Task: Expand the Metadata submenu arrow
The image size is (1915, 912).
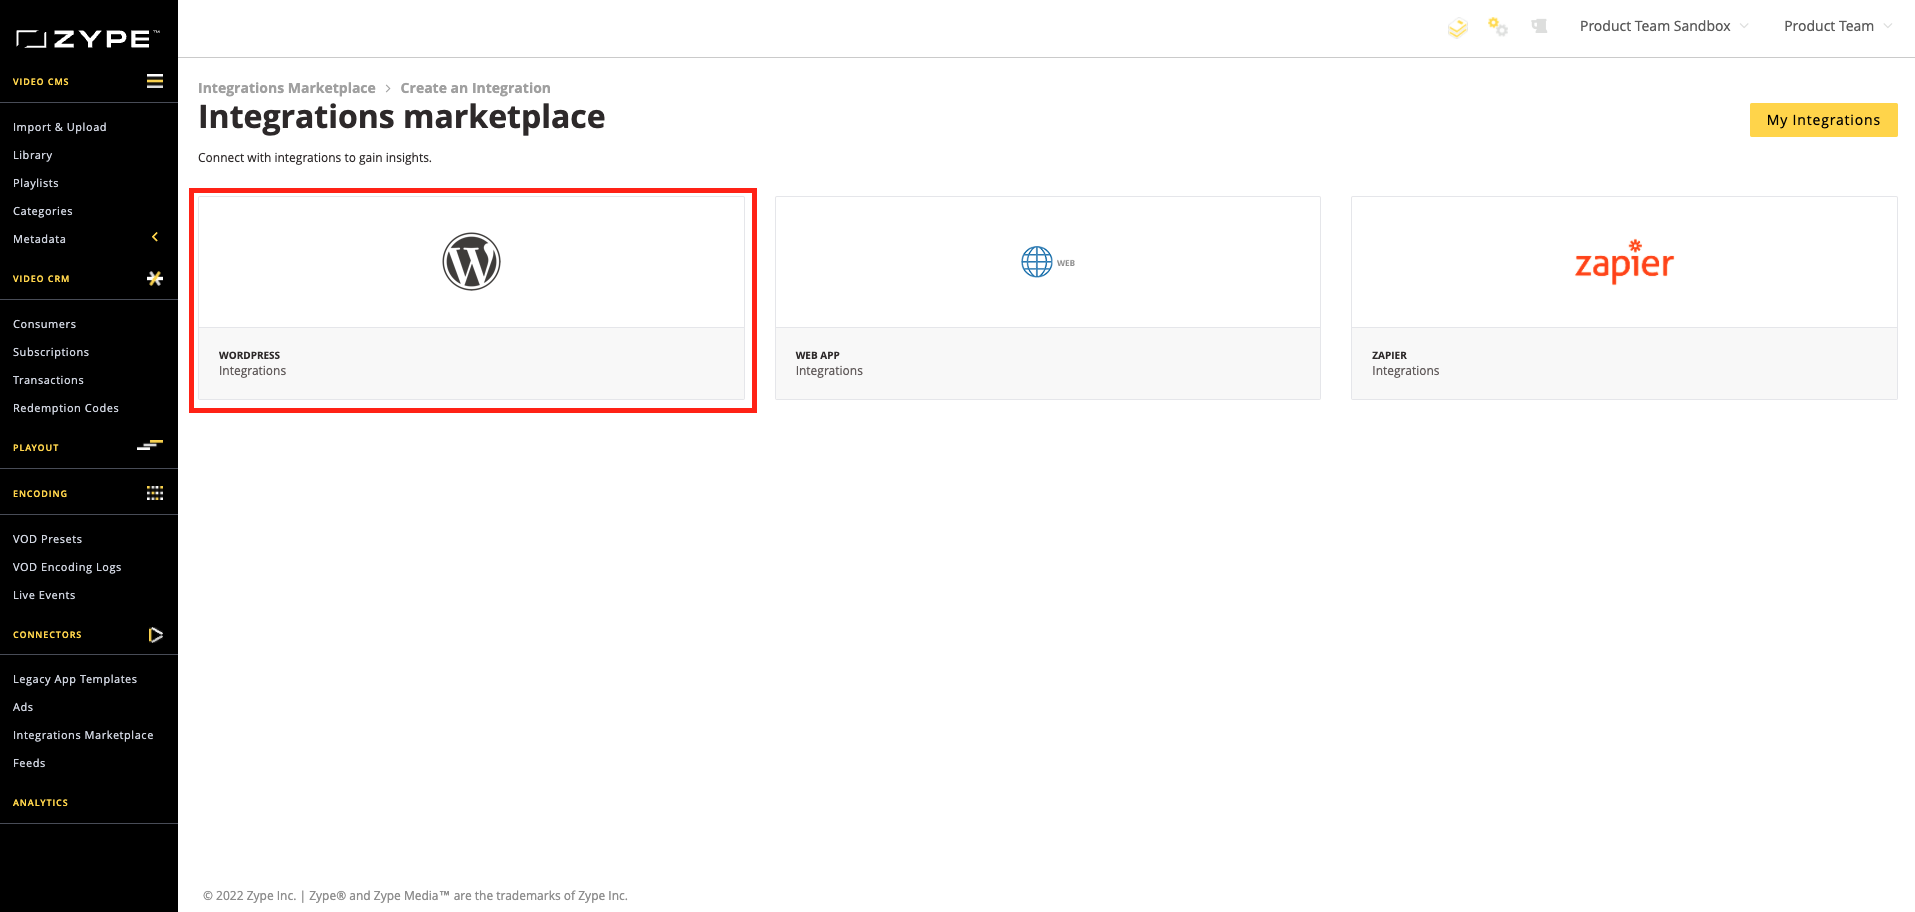Action: click(155, 237)
